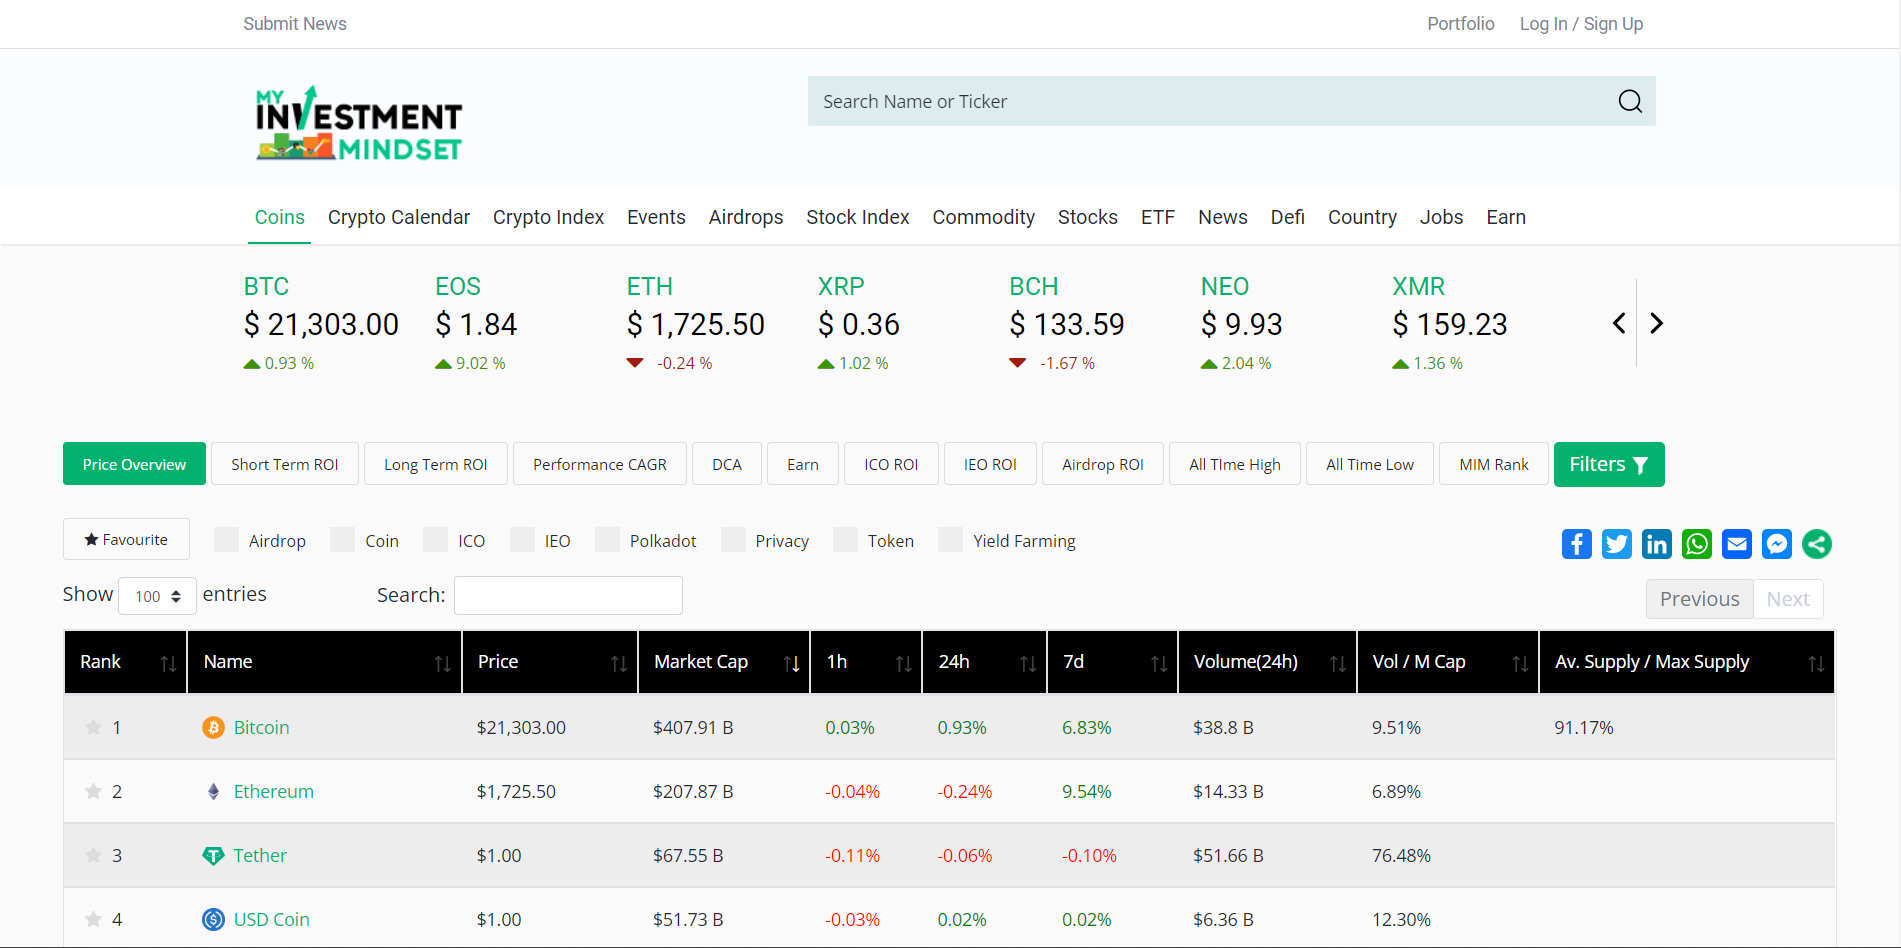Sort table by Vol / M Cap arrows

coord(1520,663)
